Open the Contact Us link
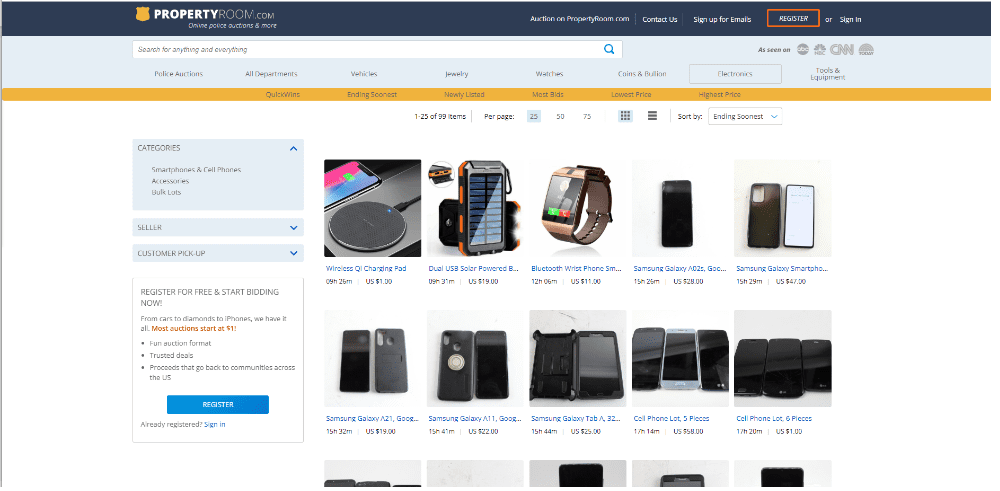The image size is (1000, 491). (659, 19)
